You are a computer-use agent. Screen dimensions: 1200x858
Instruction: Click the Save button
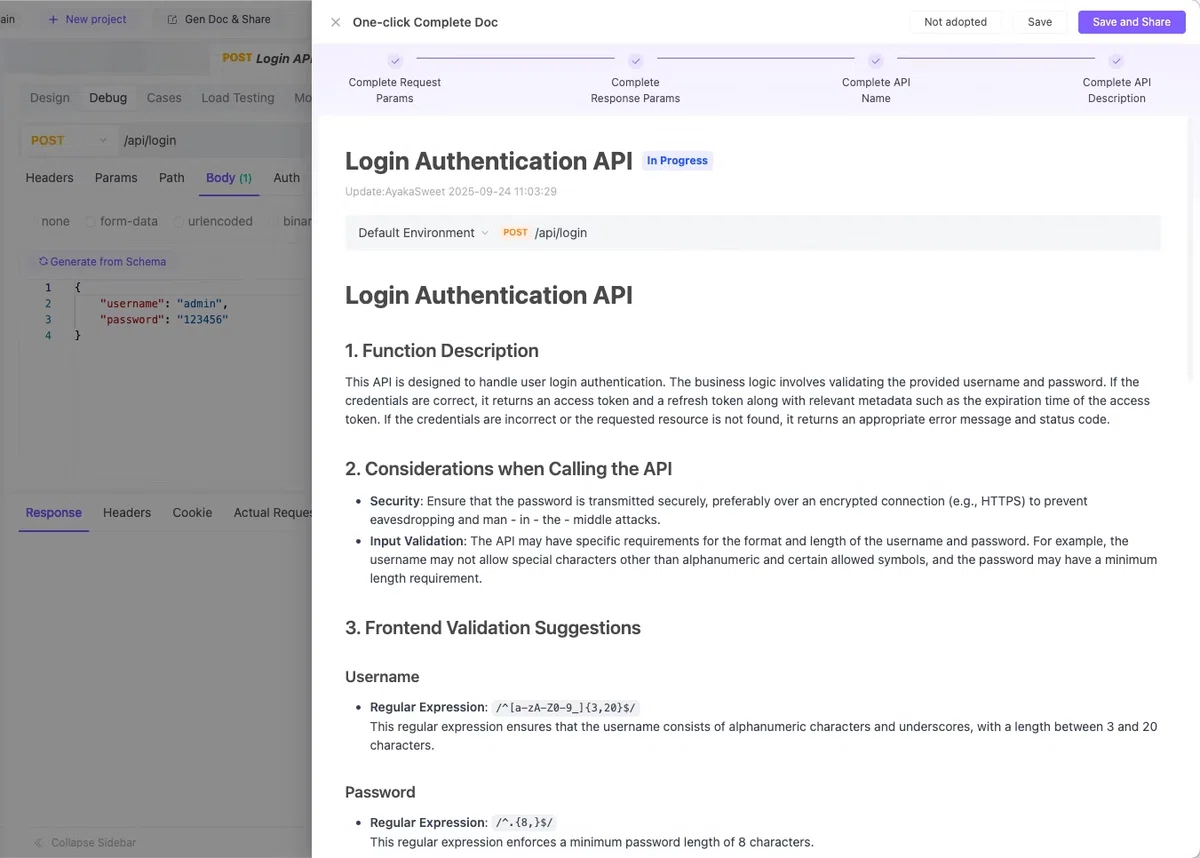(x=1040, y=22)
